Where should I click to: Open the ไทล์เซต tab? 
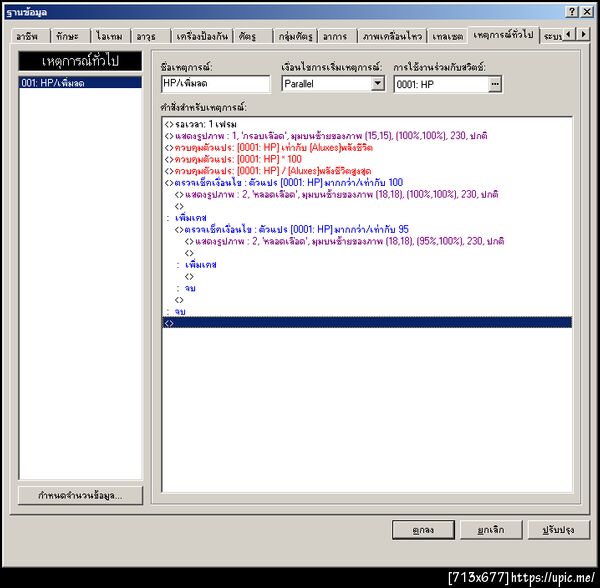[447, 37]
